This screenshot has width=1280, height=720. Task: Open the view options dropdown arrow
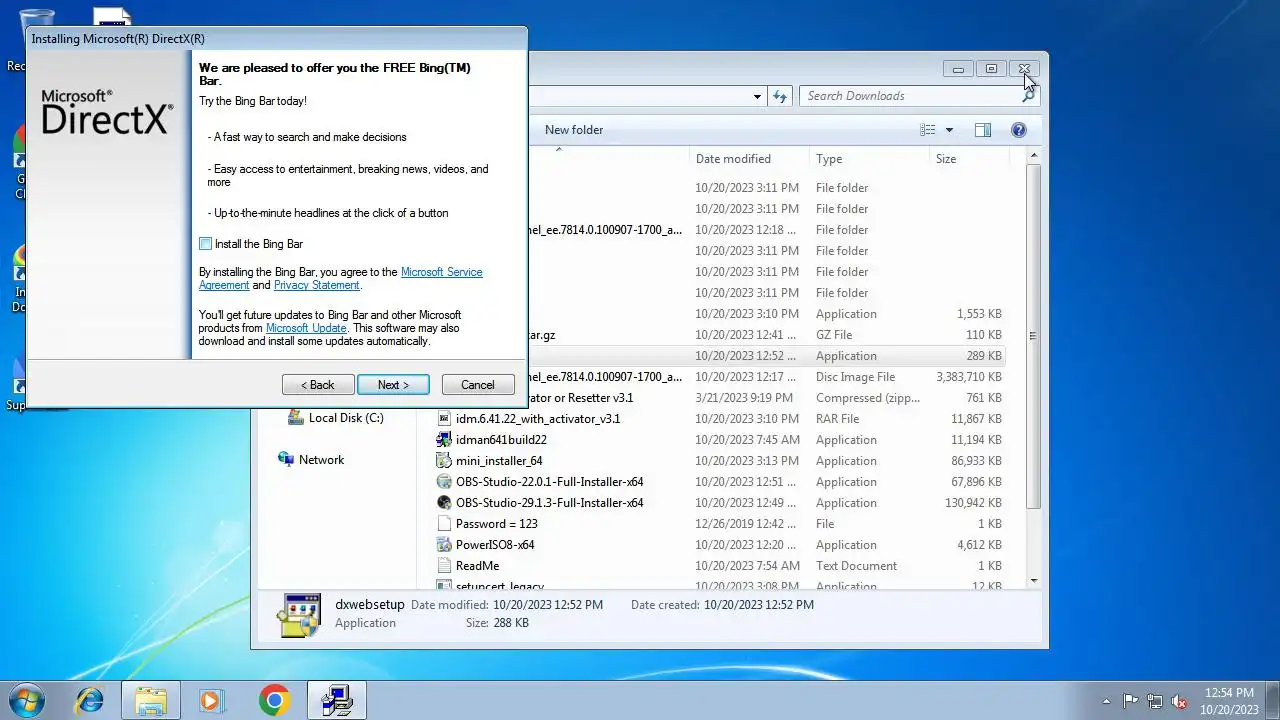click(949, 130)
